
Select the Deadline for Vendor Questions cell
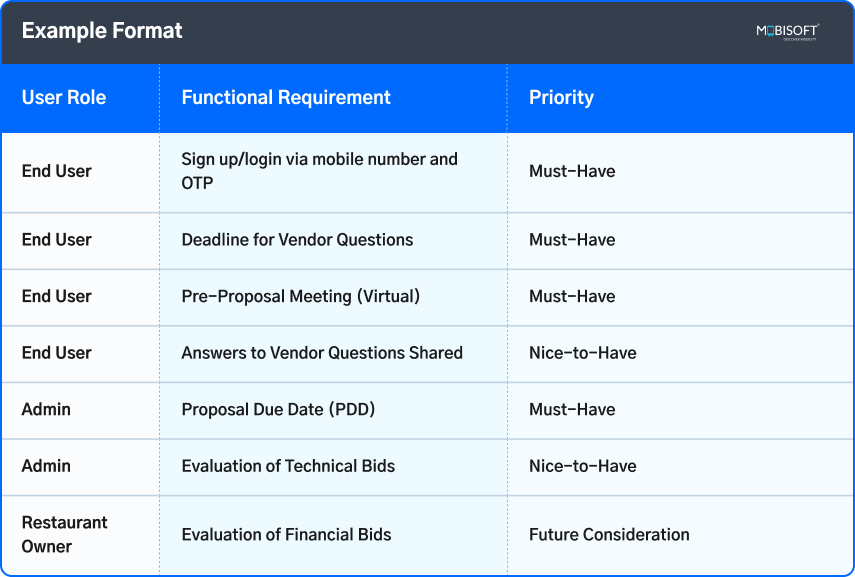[x=297, y=240]
